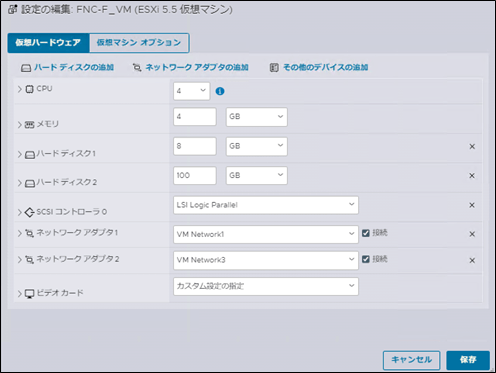Remove ネットワーク アダプタ1 with its X
The width and height of the screenshot is (496, 373).
(472, 234)
